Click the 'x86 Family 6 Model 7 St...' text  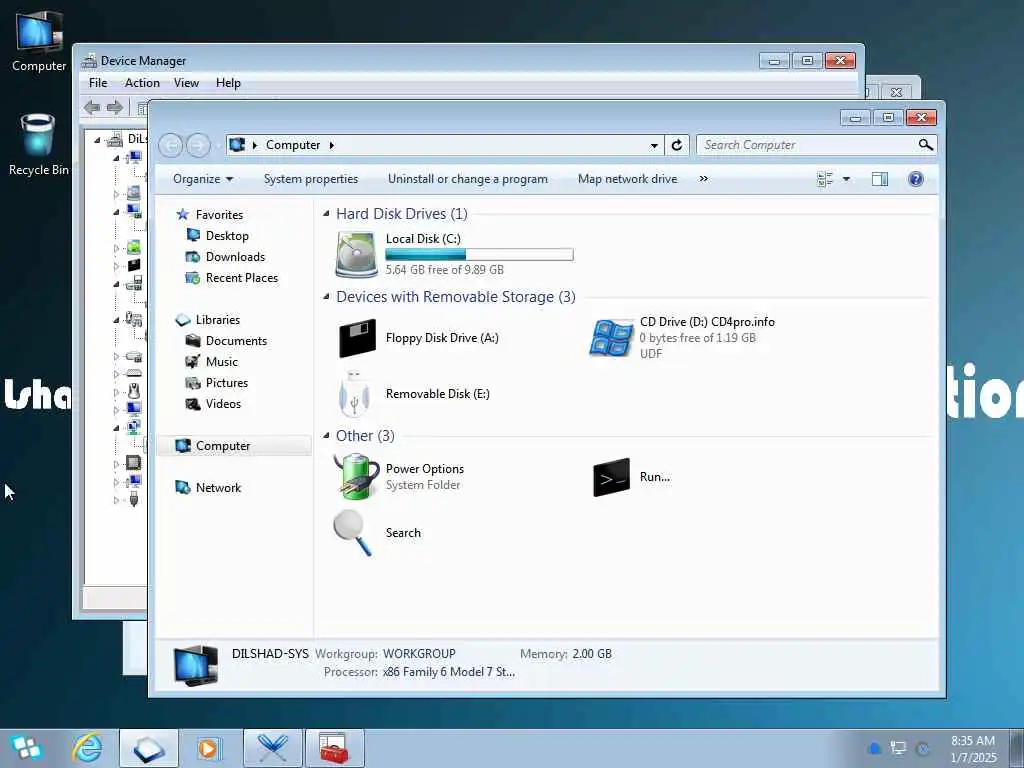[x=449, y=672]
